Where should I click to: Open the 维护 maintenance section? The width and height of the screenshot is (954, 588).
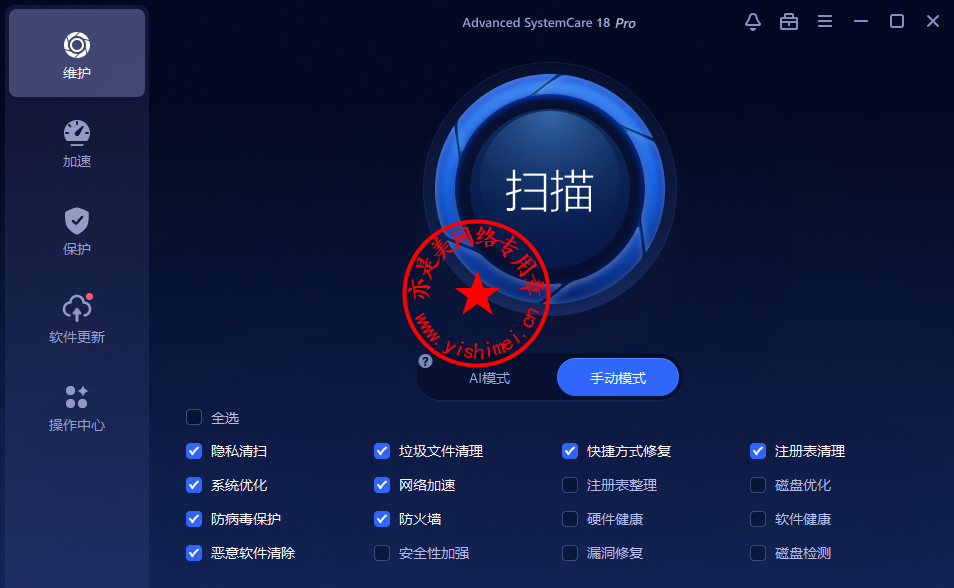77,54
